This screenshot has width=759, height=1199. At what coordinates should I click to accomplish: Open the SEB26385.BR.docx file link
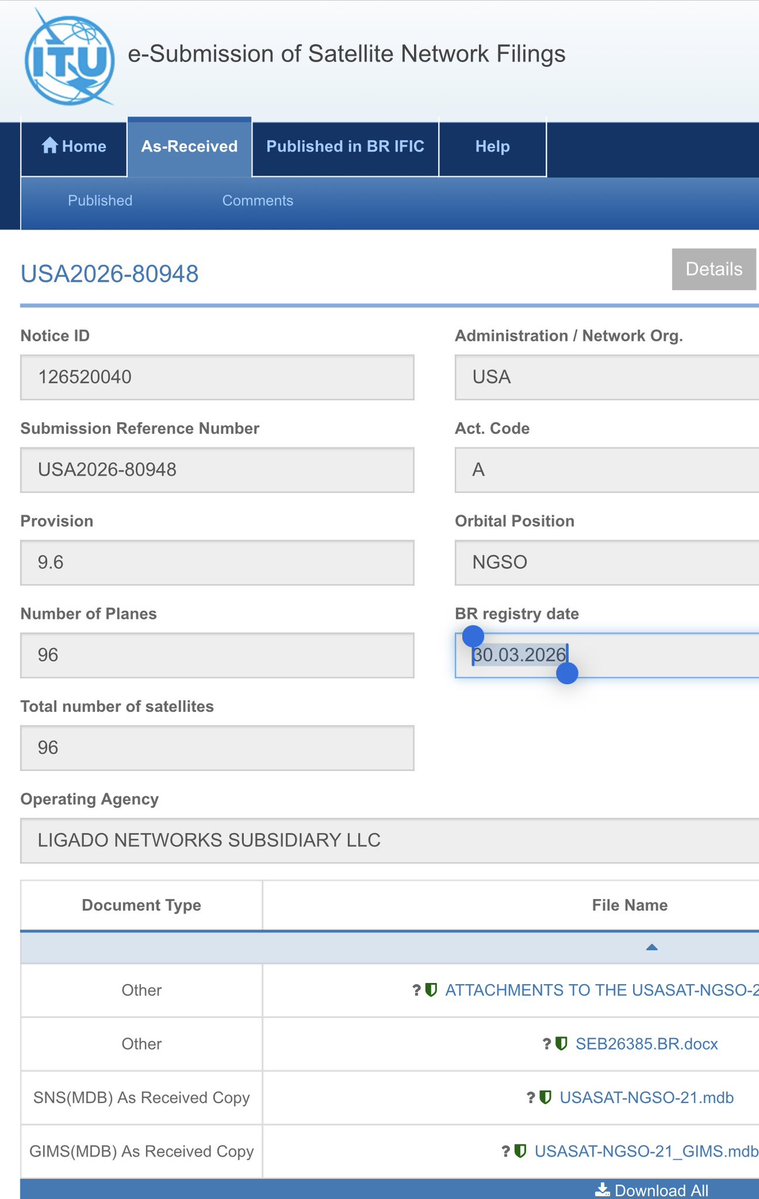(x=647, y=1044)
